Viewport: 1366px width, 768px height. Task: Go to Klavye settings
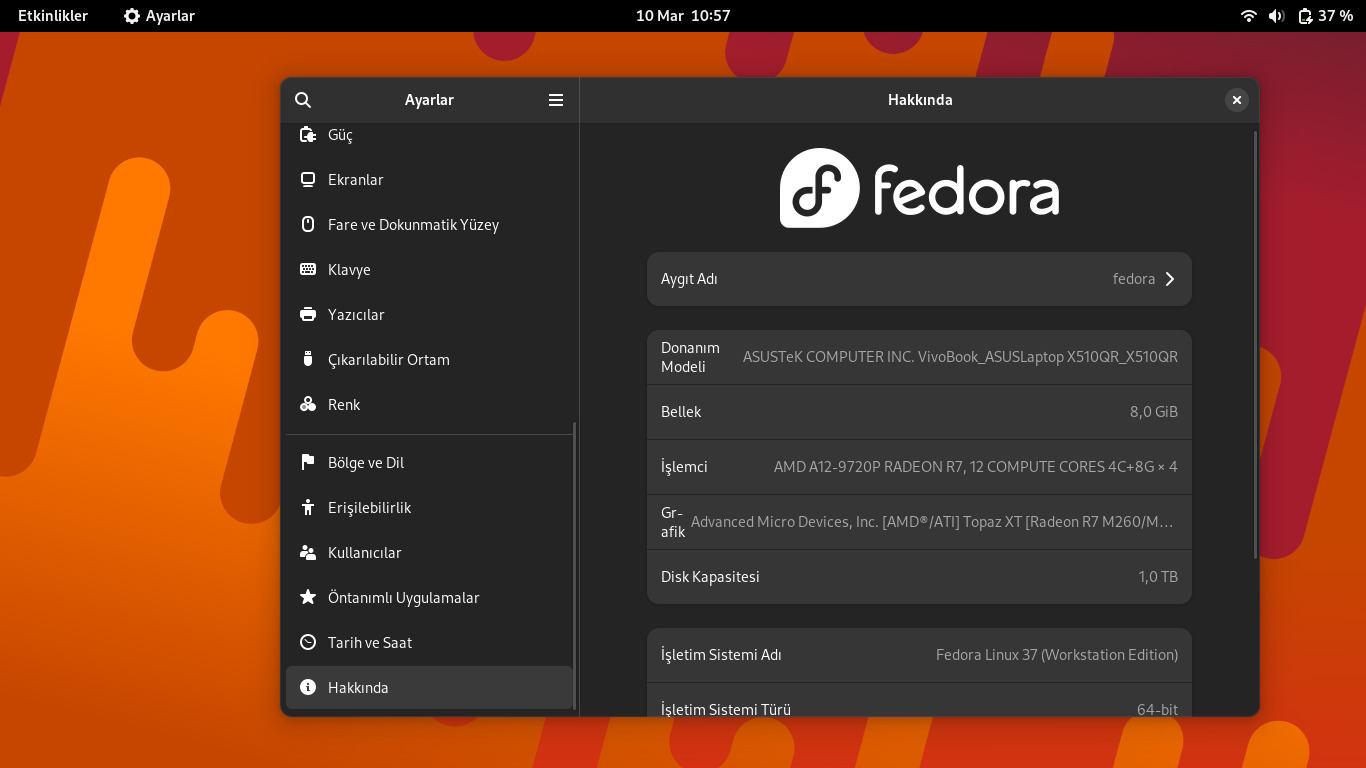(429, 270)
